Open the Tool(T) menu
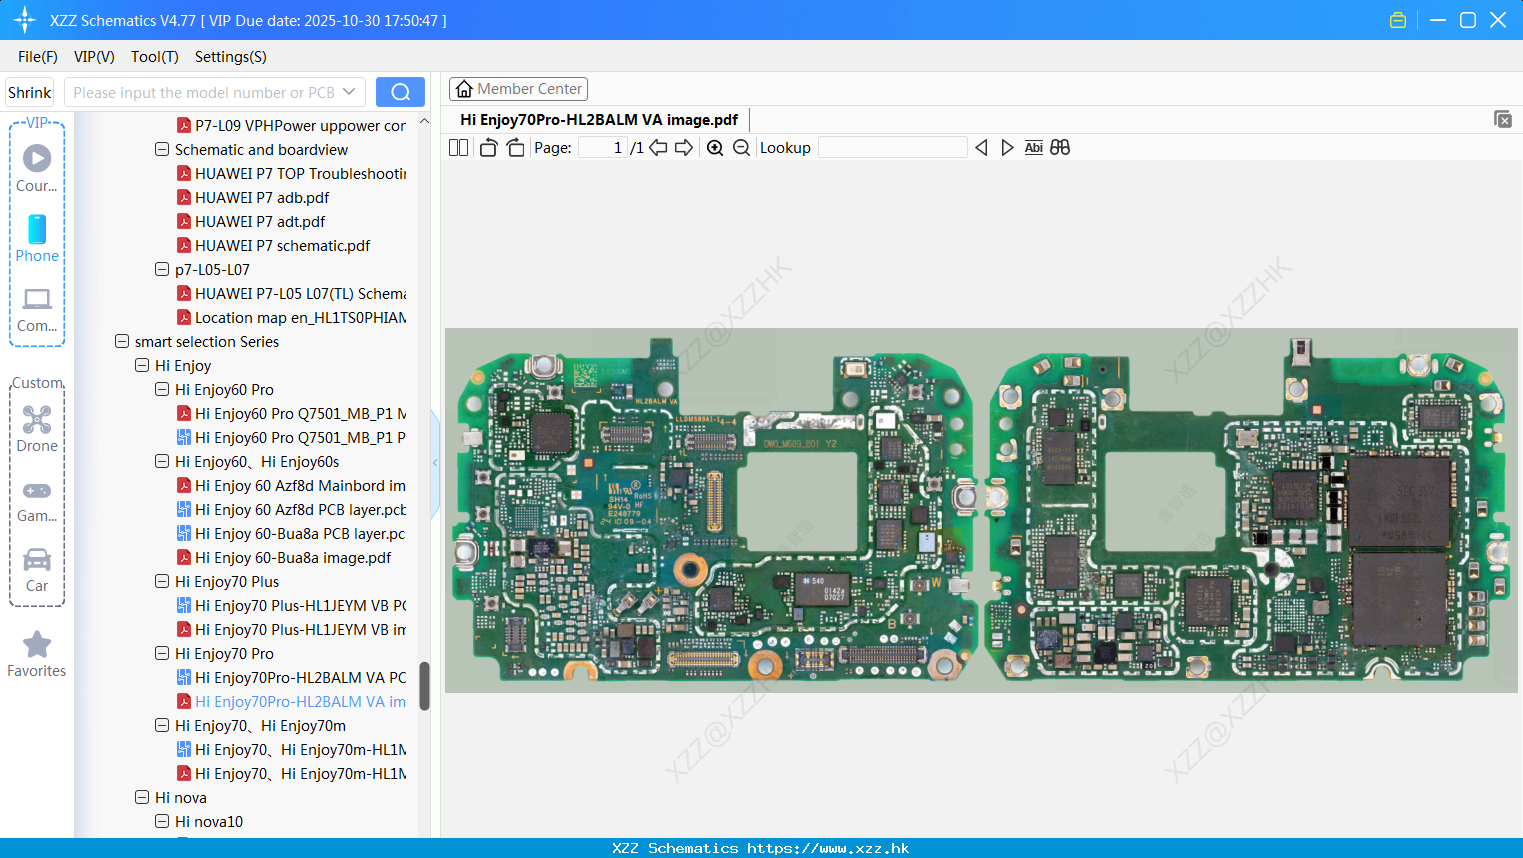This screenshot has width=1523, height=858. point(155,57)
